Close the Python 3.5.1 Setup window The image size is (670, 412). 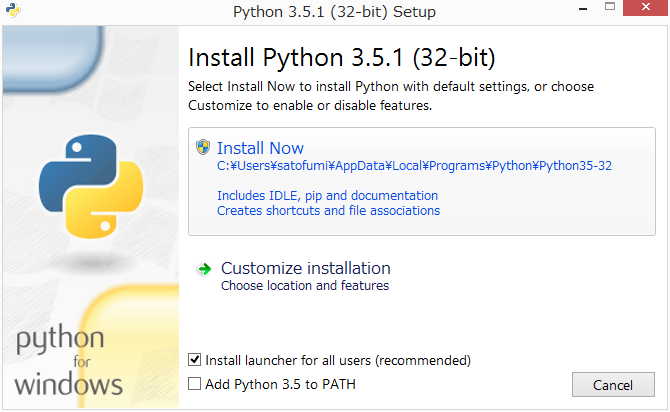tap(646, 8)
